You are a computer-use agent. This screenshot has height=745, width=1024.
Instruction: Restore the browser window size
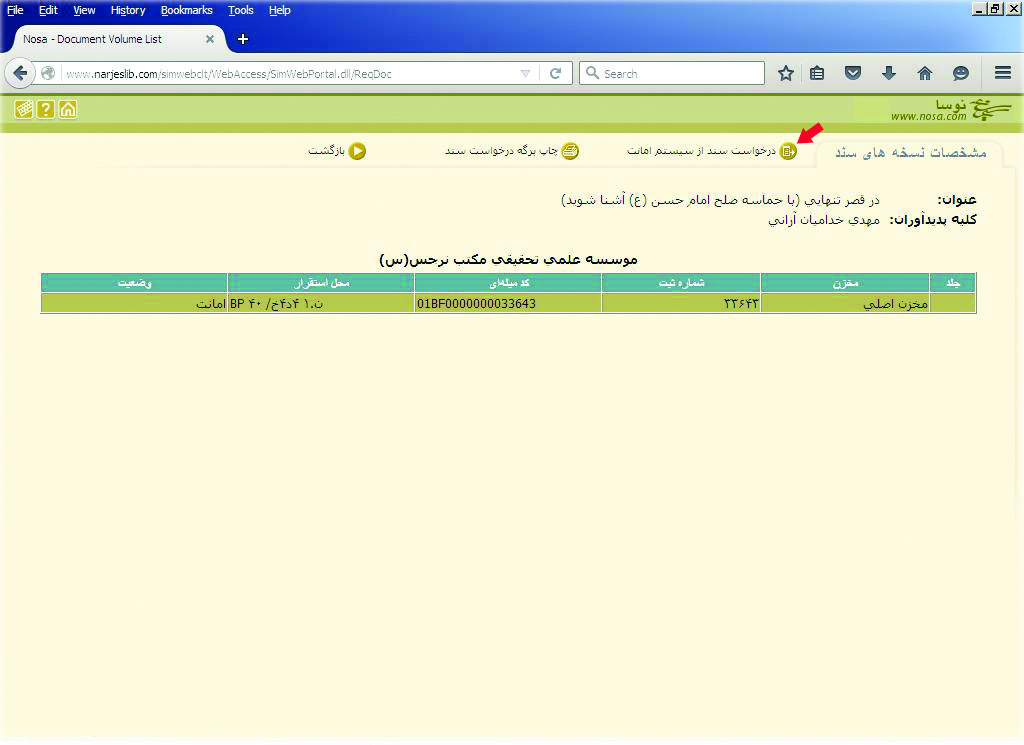coord(995,9)
